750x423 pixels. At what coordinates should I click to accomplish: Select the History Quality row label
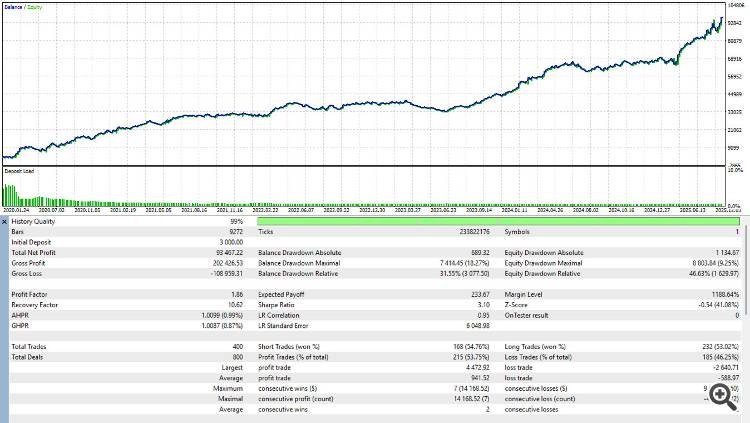33,222
